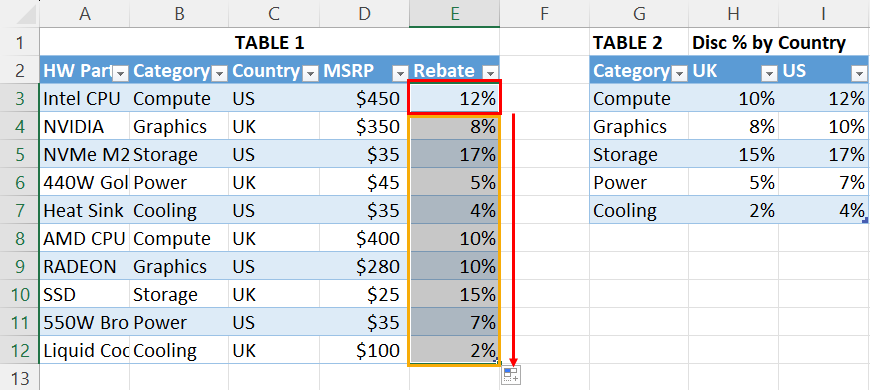
Task: Select column F header
Action: [544, 14]
